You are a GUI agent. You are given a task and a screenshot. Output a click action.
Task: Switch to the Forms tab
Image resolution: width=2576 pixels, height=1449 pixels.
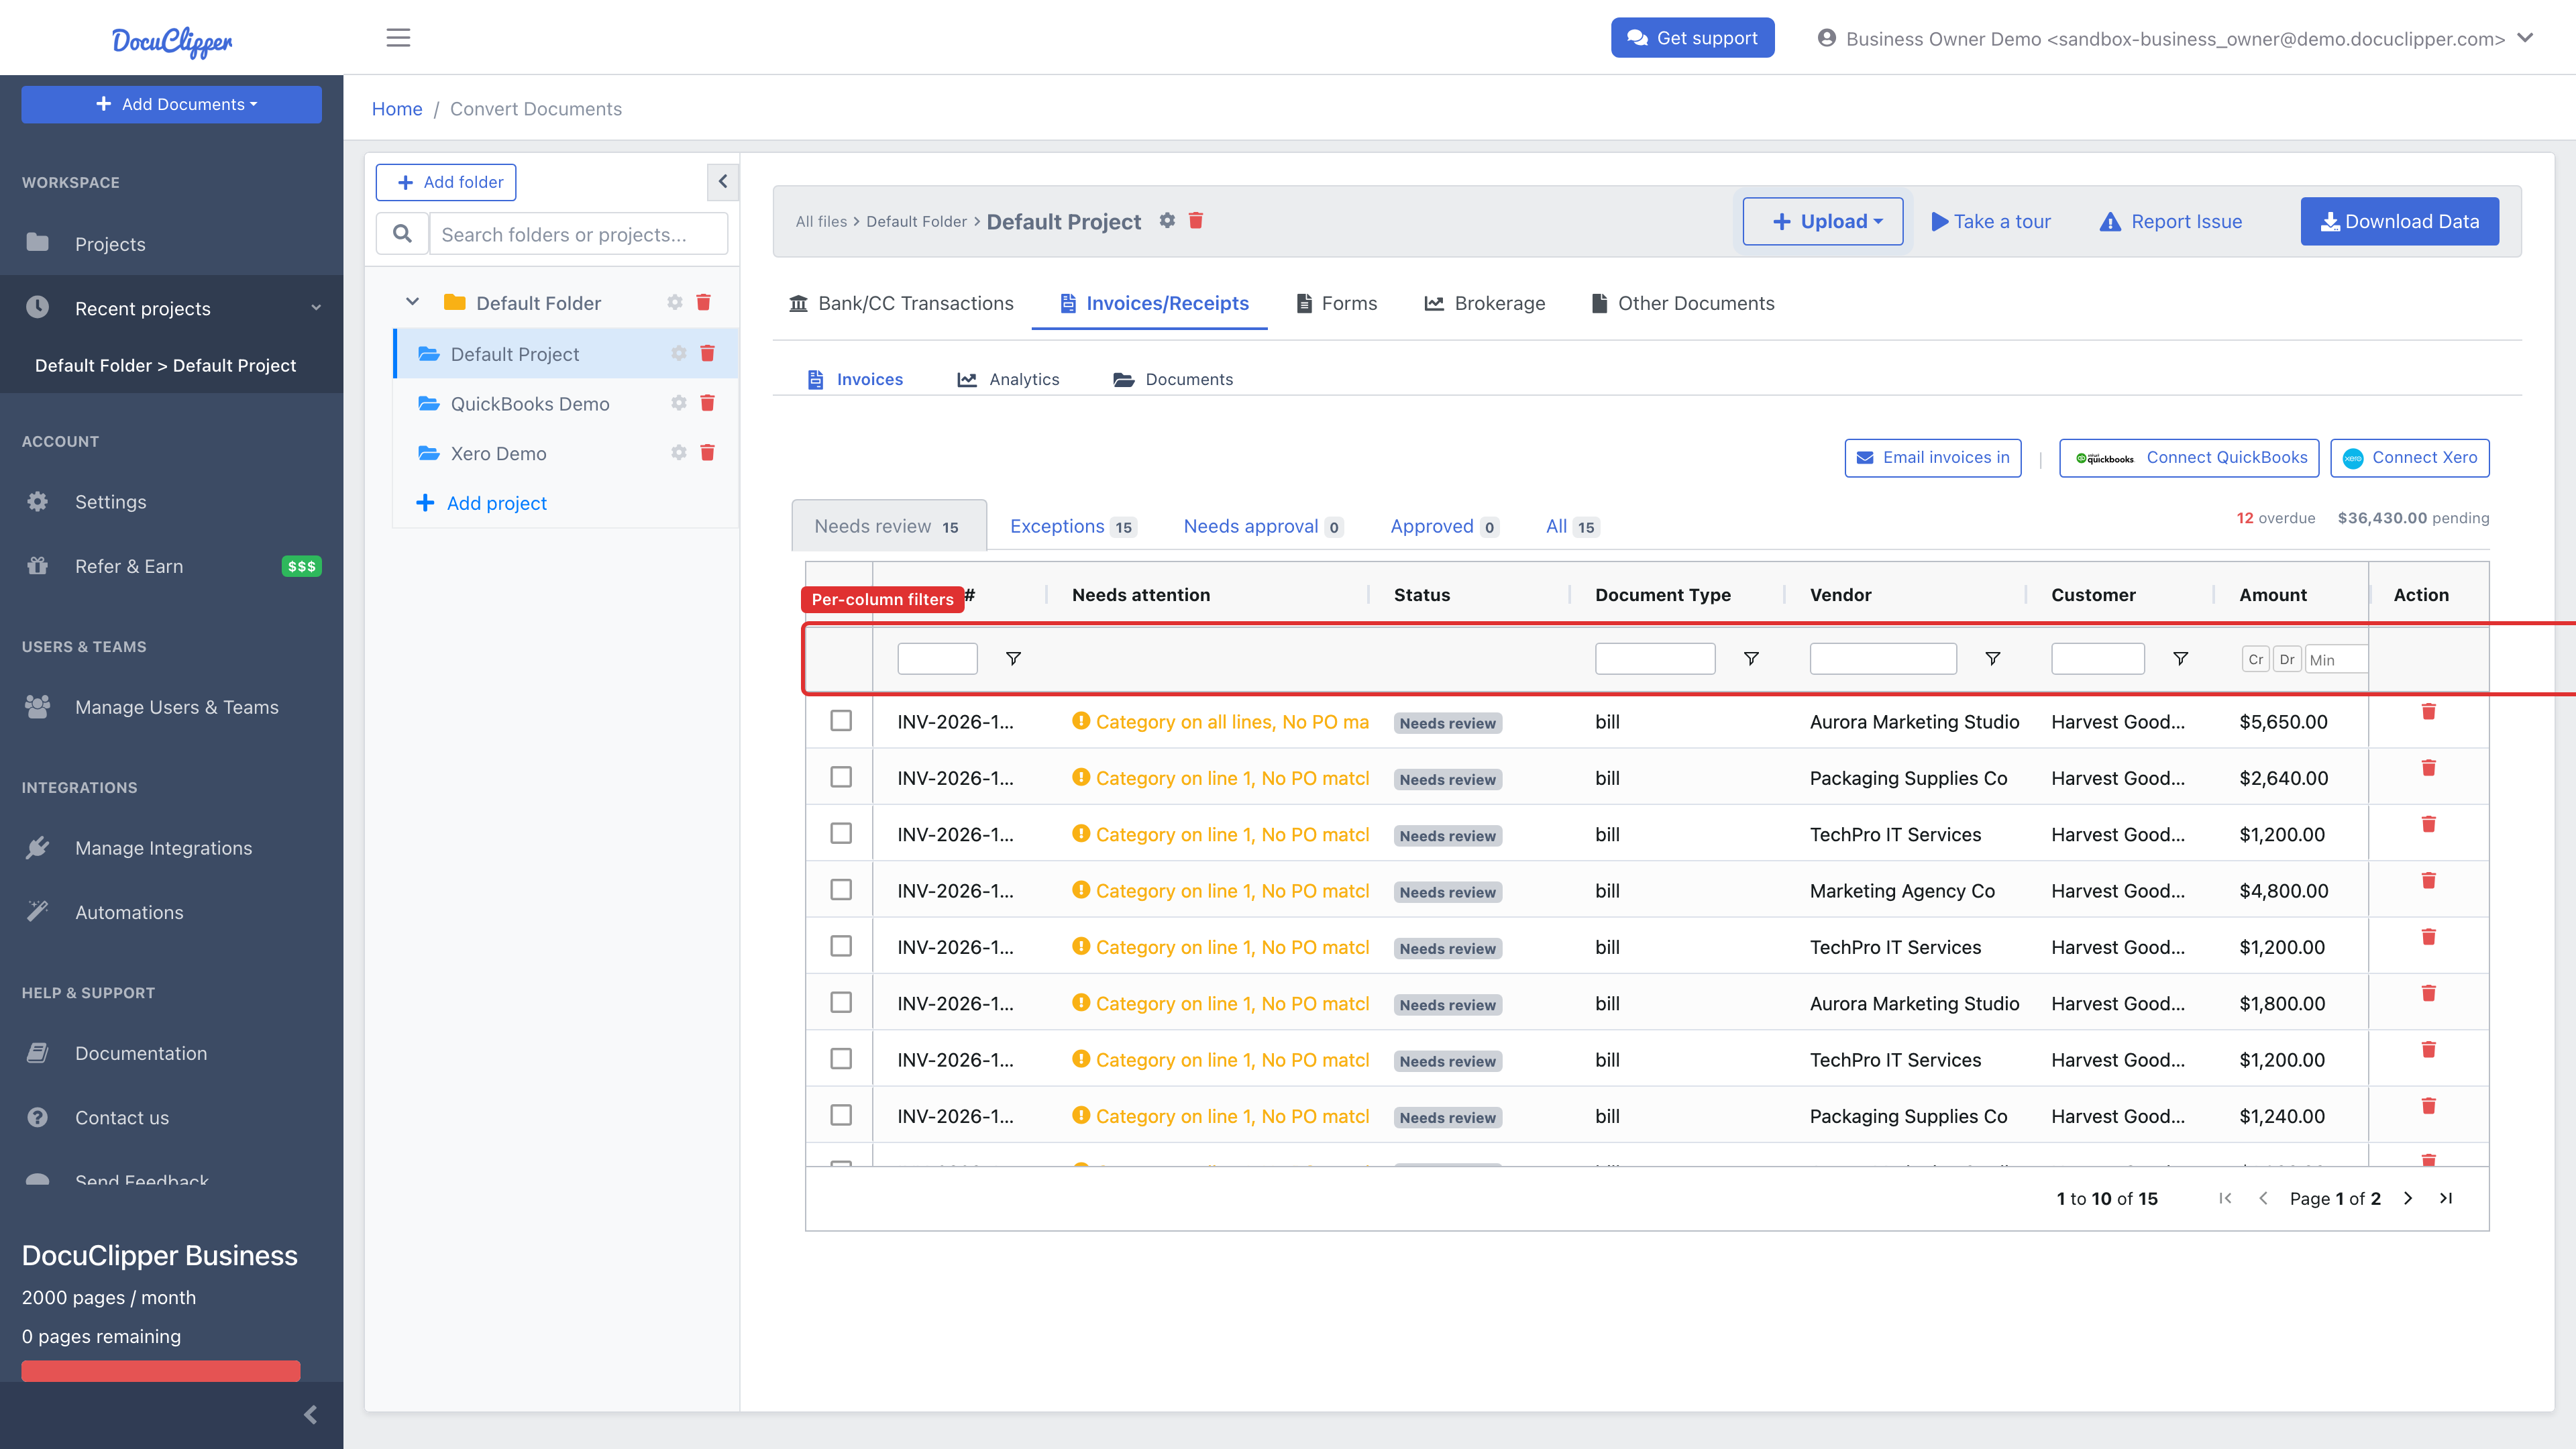tap(1337, 303)
